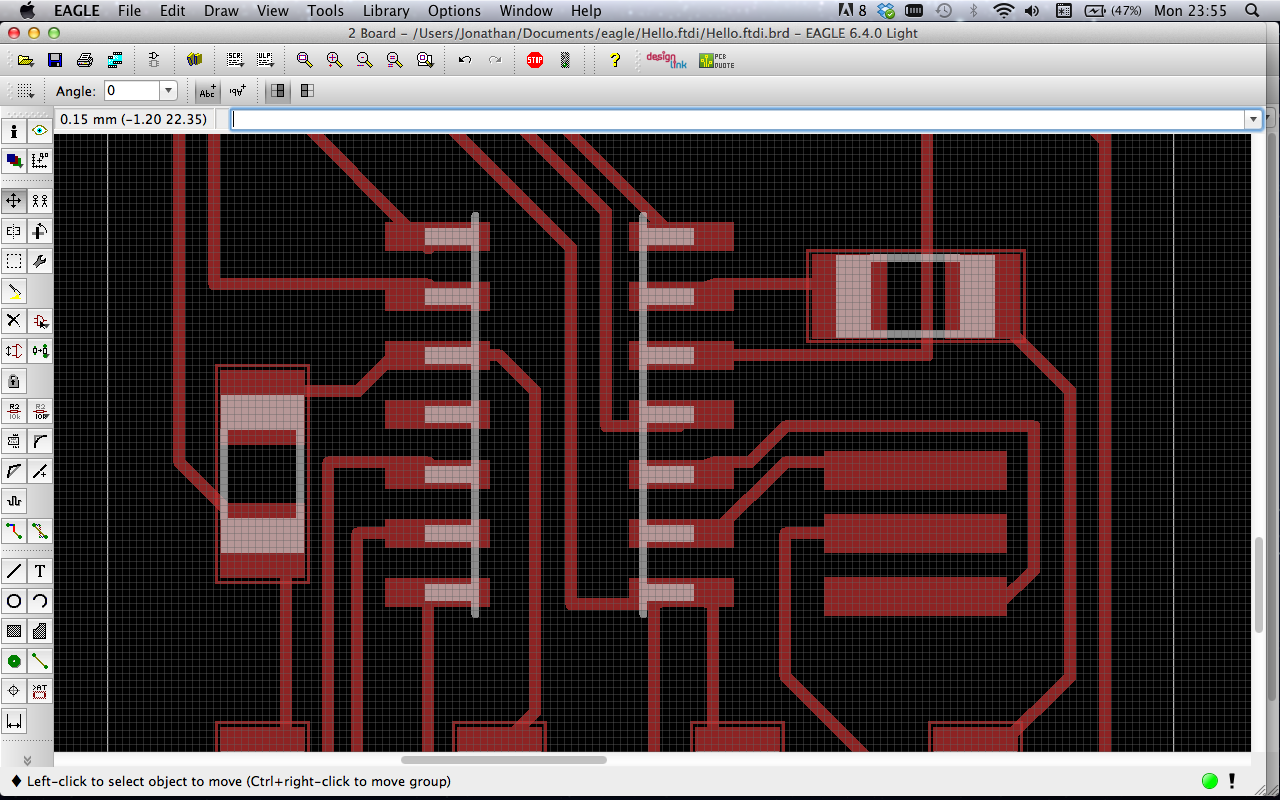The image size is (1280, 800).
Task: Select the Circle drawing tool
Action: (x=14, y=601)
